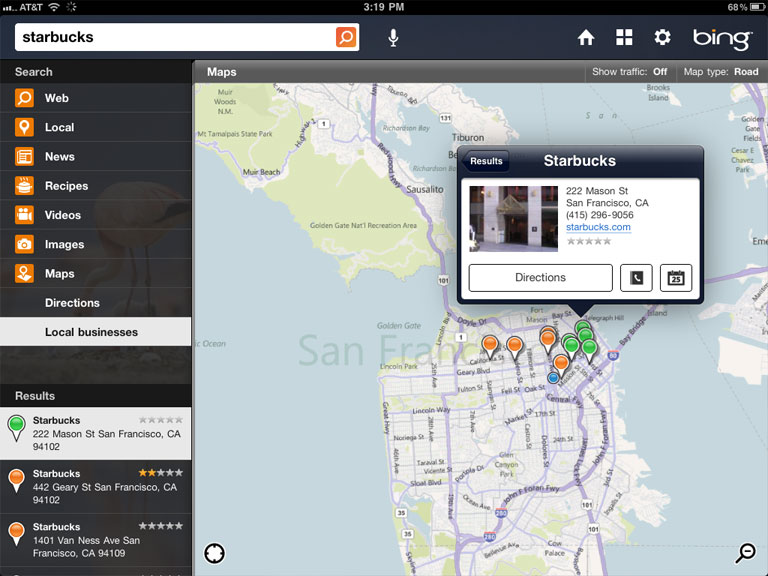The width and height of the screenshot is (768, 576).
Task: Tap the orange search magnifier button
Action: (x=346, y=37)
